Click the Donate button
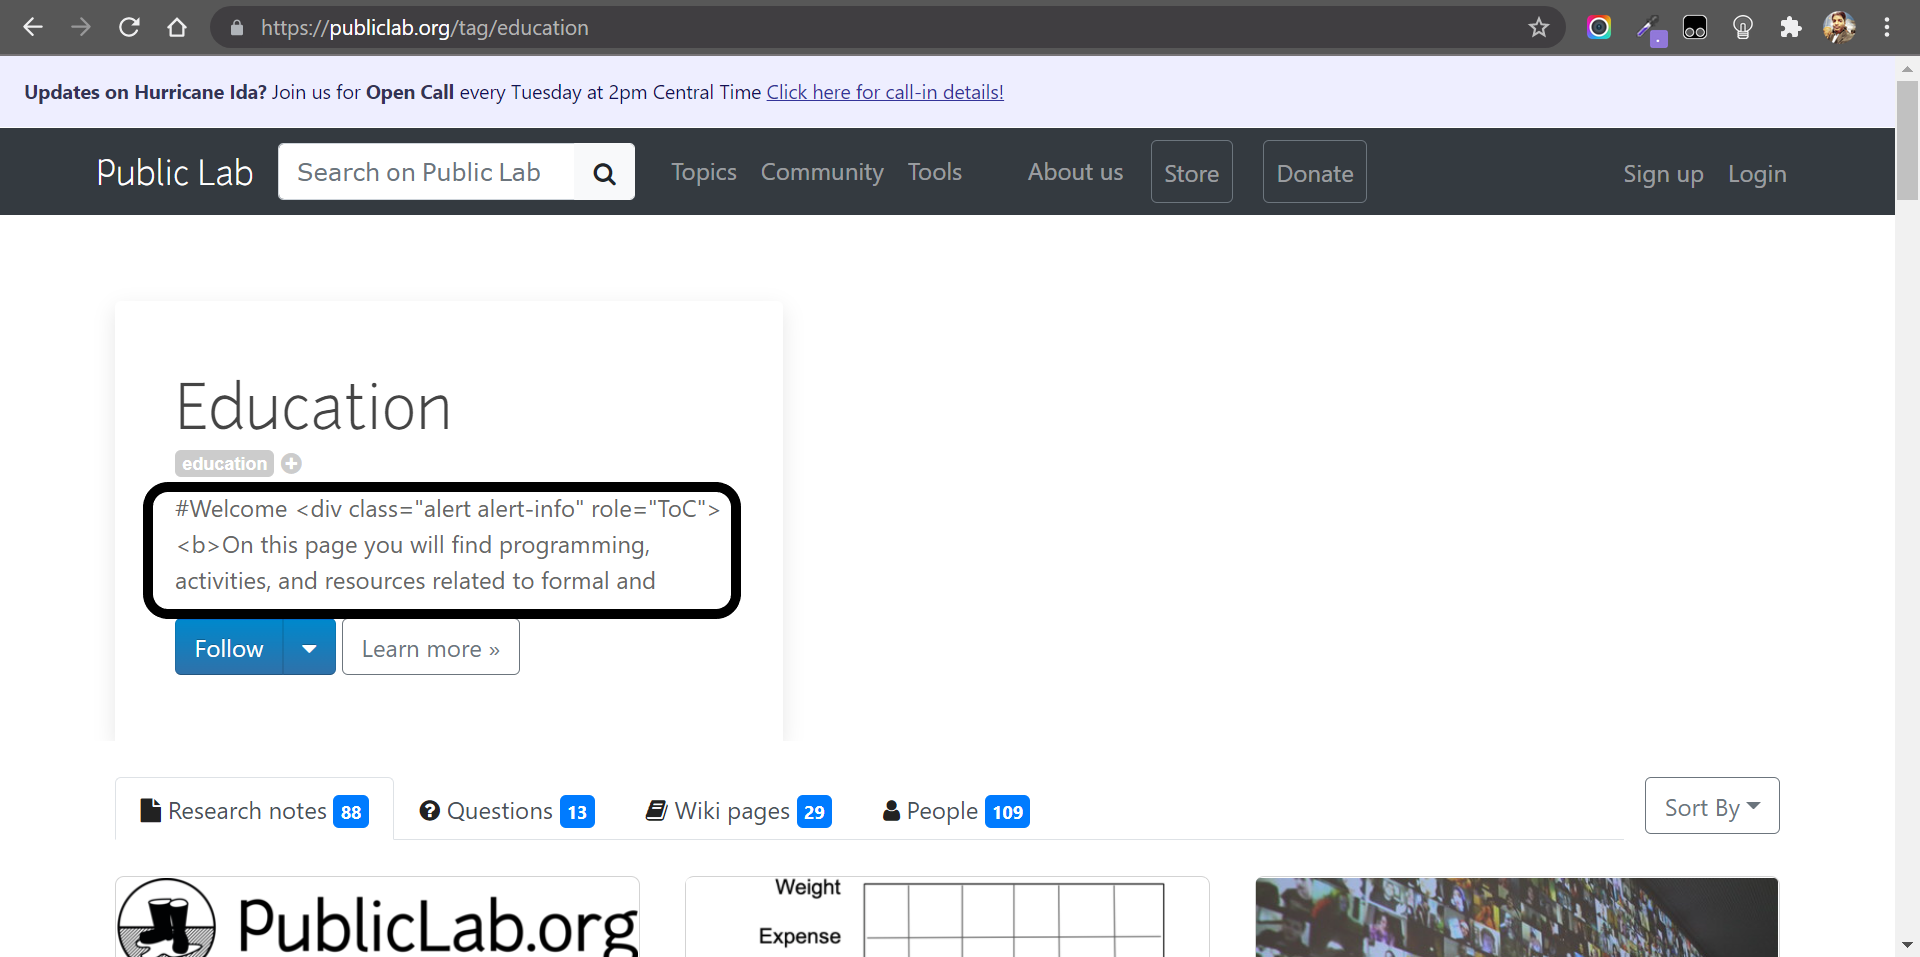The width and height of the screenshot is (1920, 957). pos(1314,172)
